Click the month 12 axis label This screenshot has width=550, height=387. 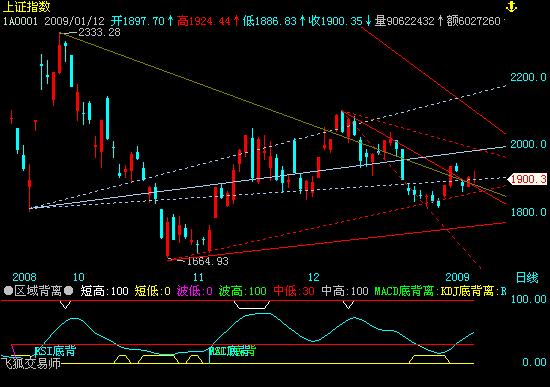click(314, 277)
